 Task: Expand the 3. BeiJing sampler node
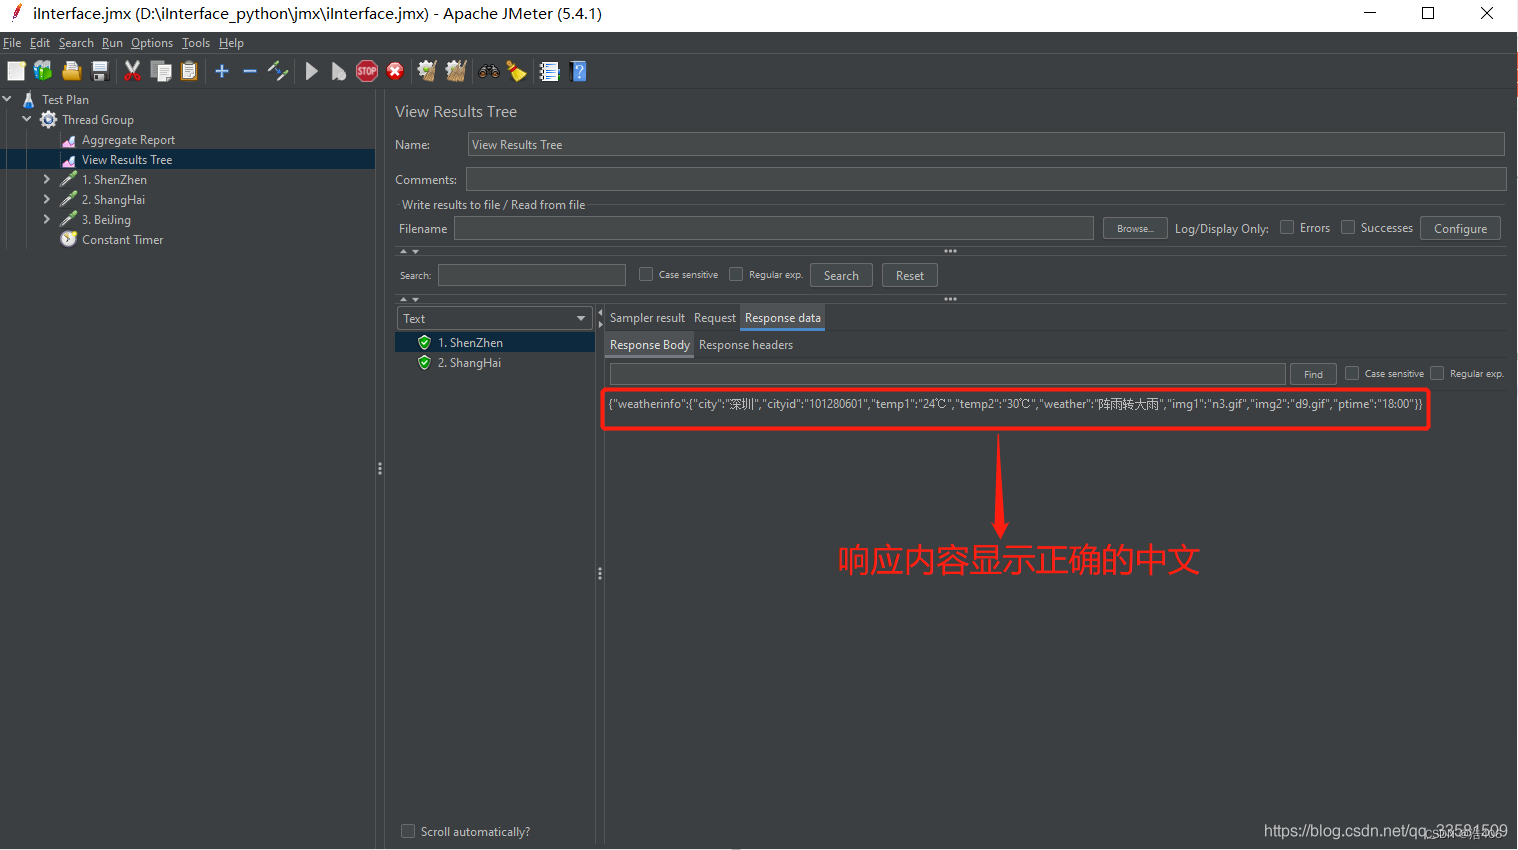point(46,219)
